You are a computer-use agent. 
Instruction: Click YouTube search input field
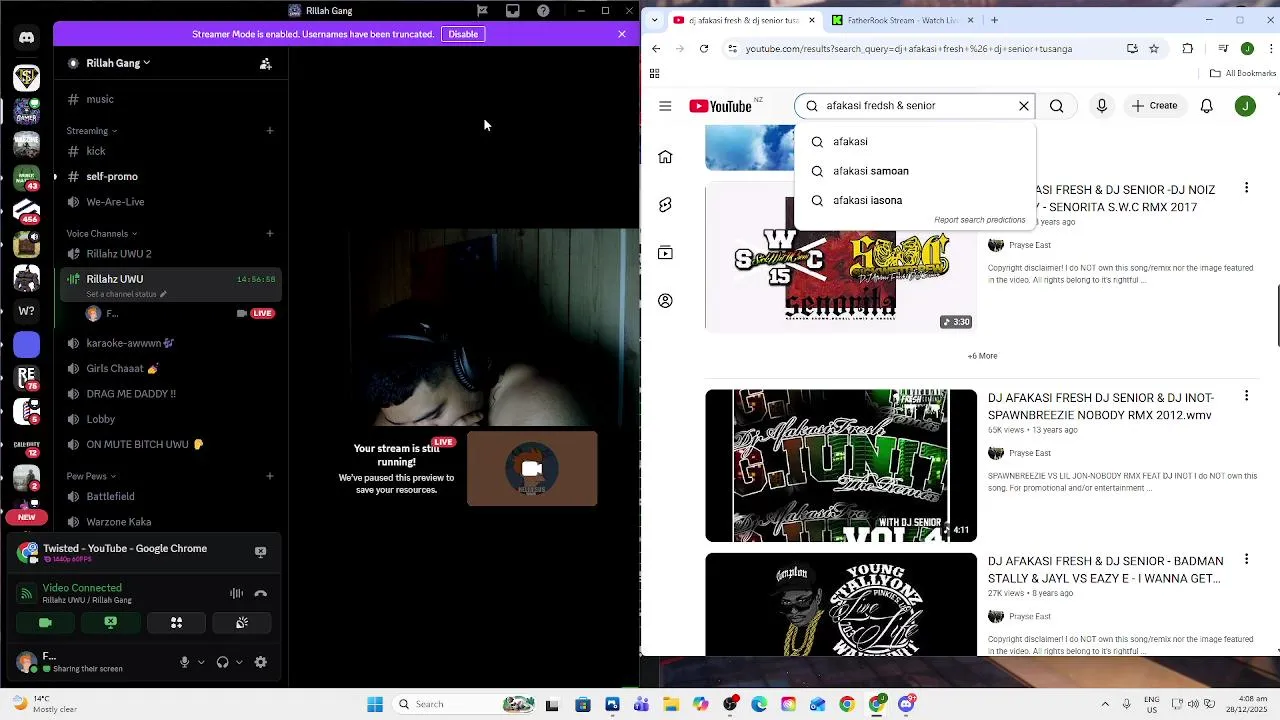click(x=915, y=106)
